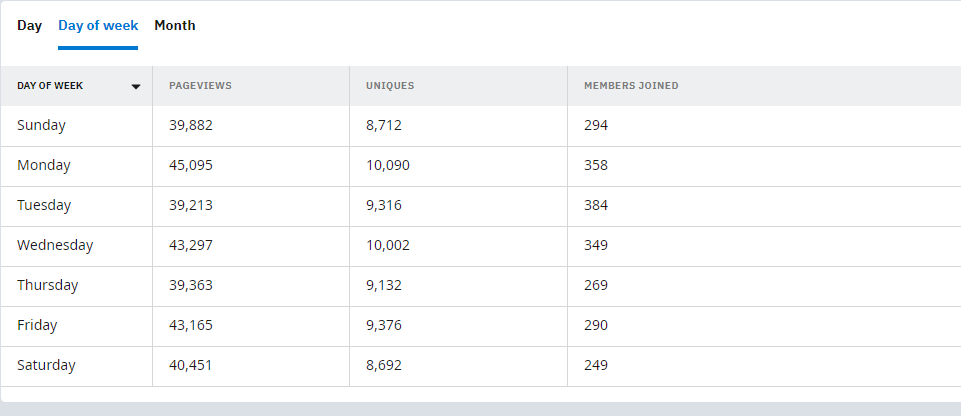Sort table by Pageviews column header
961x416 pixels.
200,86
